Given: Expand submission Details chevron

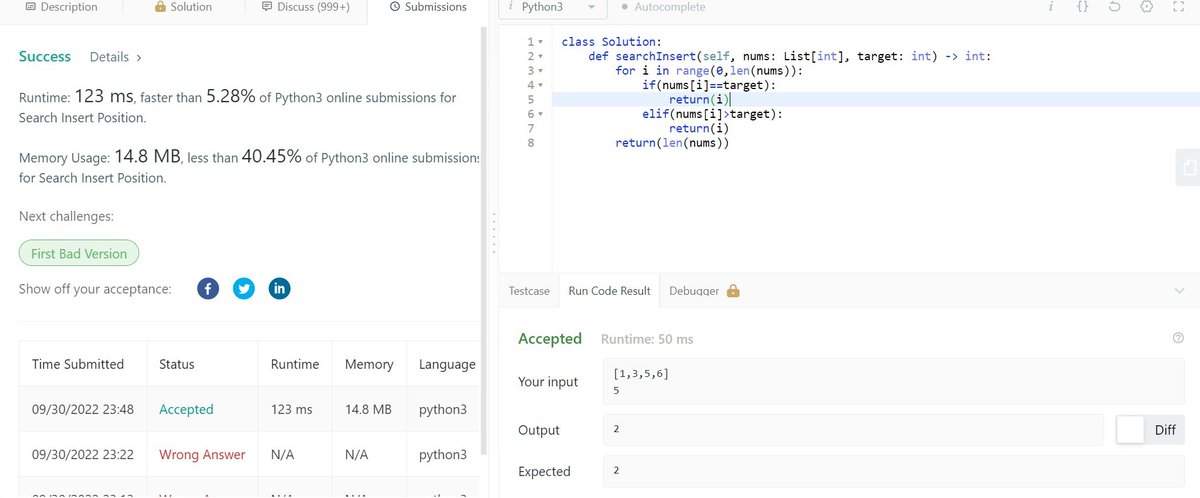Looking at the screenshot, I should click(138, 58).
